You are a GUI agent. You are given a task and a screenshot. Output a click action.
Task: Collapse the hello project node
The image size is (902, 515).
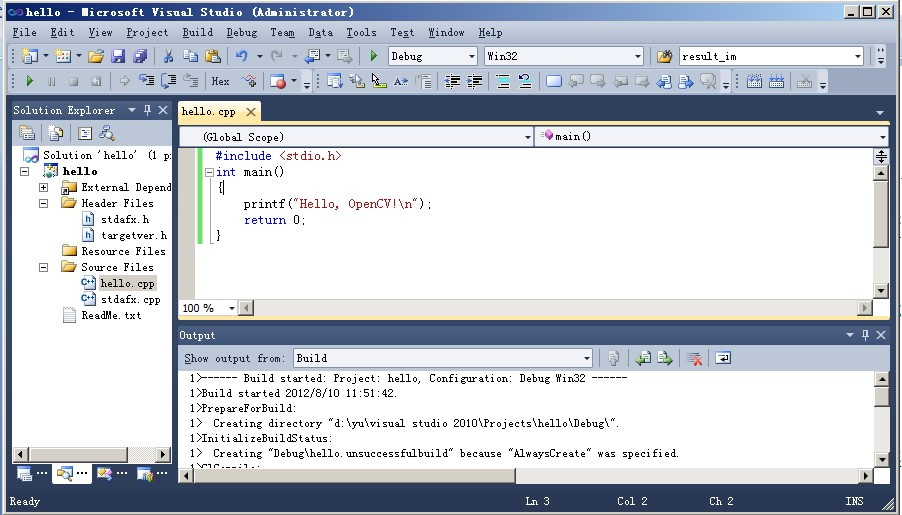(24, 171)
